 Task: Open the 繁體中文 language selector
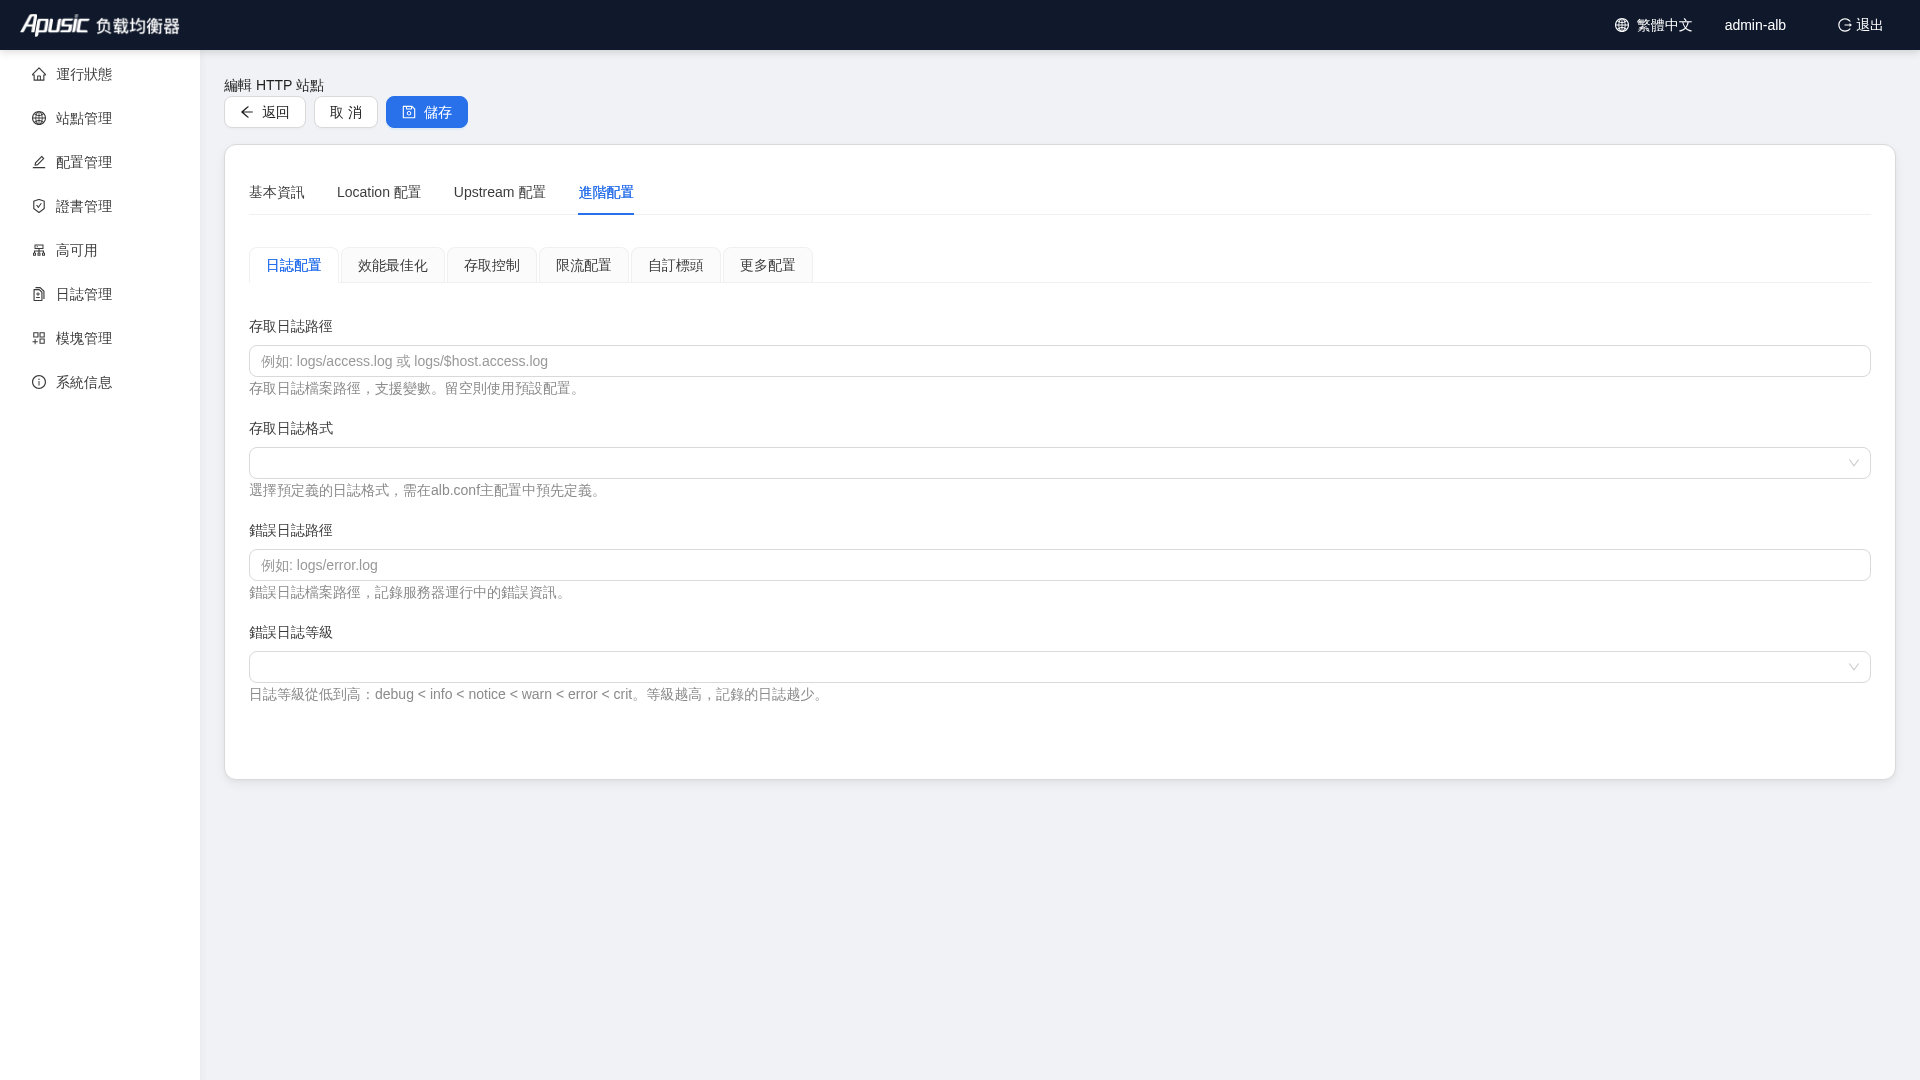(x=1654, y=25)
